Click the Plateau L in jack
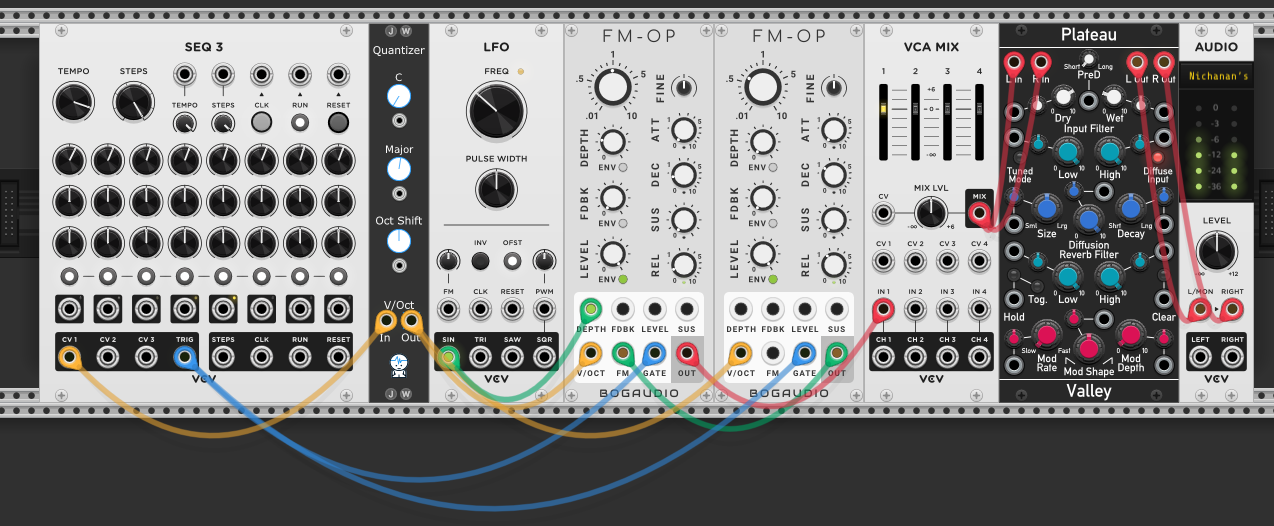Viewport: 1274px width, 526px height. click(1015, 64)
